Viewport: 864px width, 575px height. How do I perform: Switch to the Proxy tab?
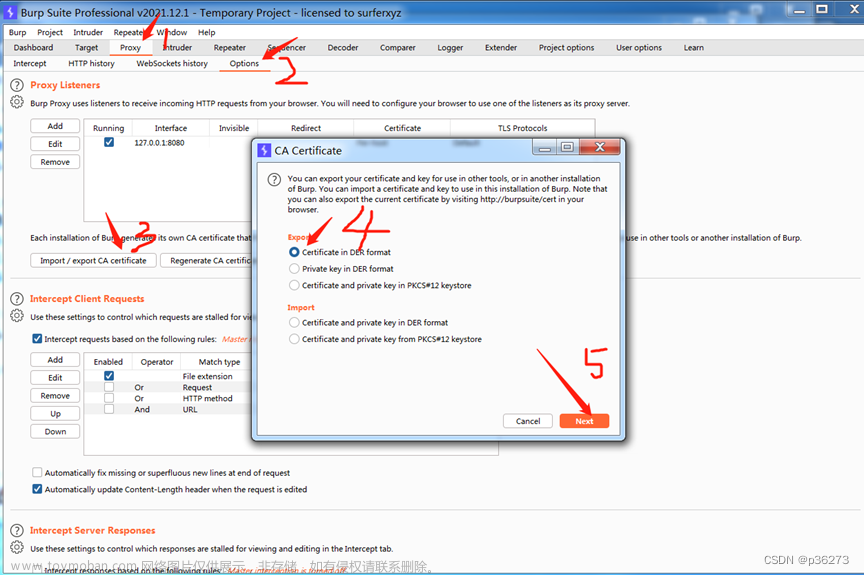pos(131,48)
